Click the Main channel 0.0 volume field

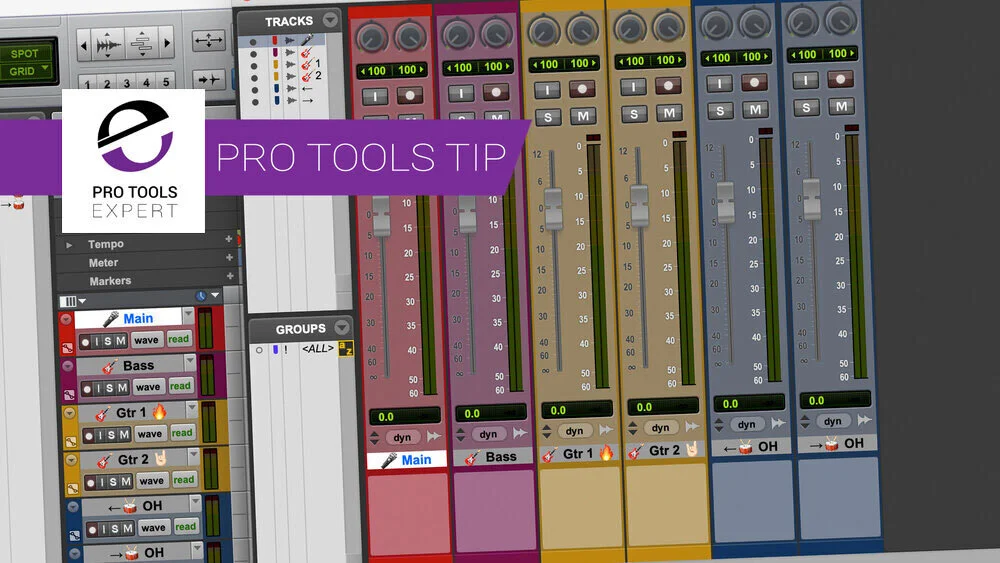pyautogui.click(x=404, y=416)
